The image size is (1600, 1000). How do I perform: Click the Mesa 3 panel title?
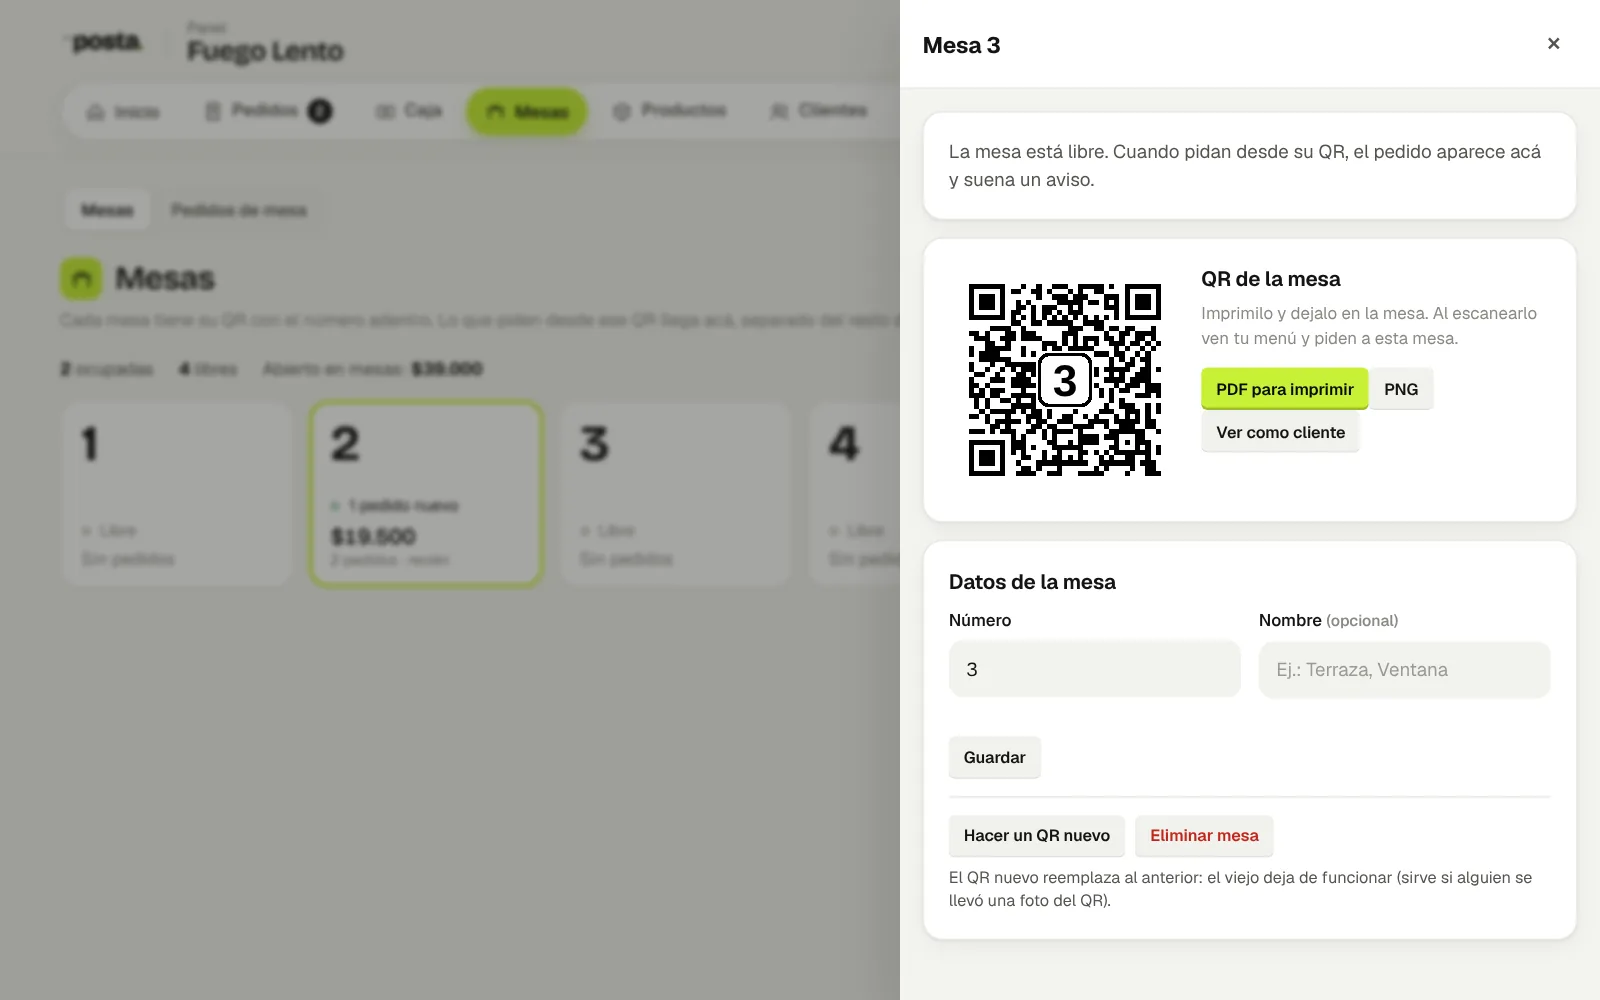pyautogui.click(x=961, y=45)
